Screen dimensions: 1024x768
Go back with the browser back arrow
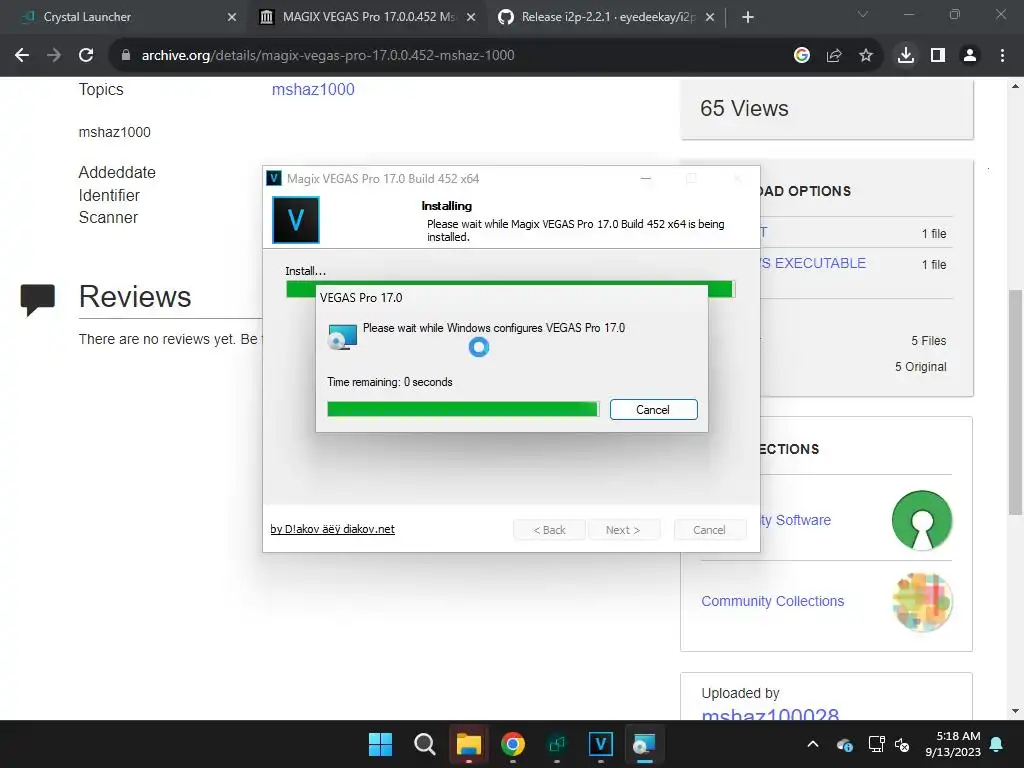(x=22, y=56)
